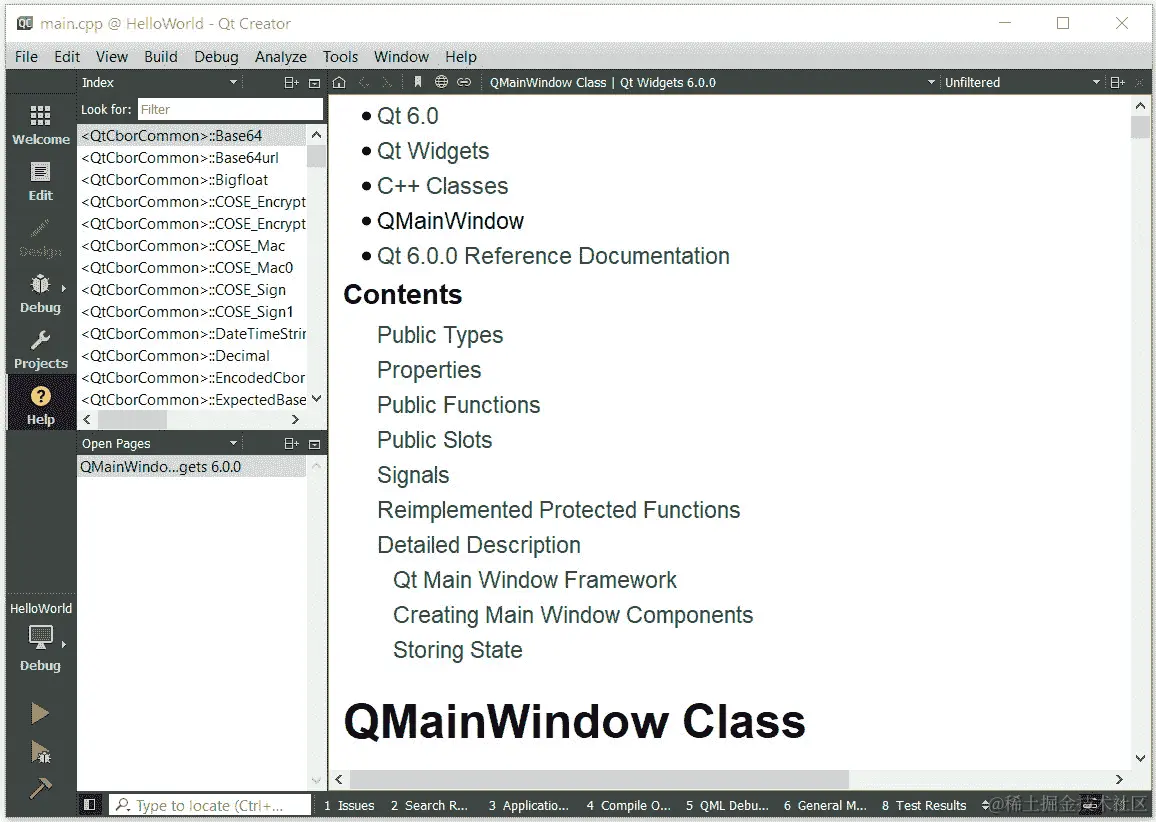Image resolution: width=1156 pixels, height=822 pixels.
Task: Open Qt 6.0.0 Reference Documentation link
Action: [x=553, y=256]
